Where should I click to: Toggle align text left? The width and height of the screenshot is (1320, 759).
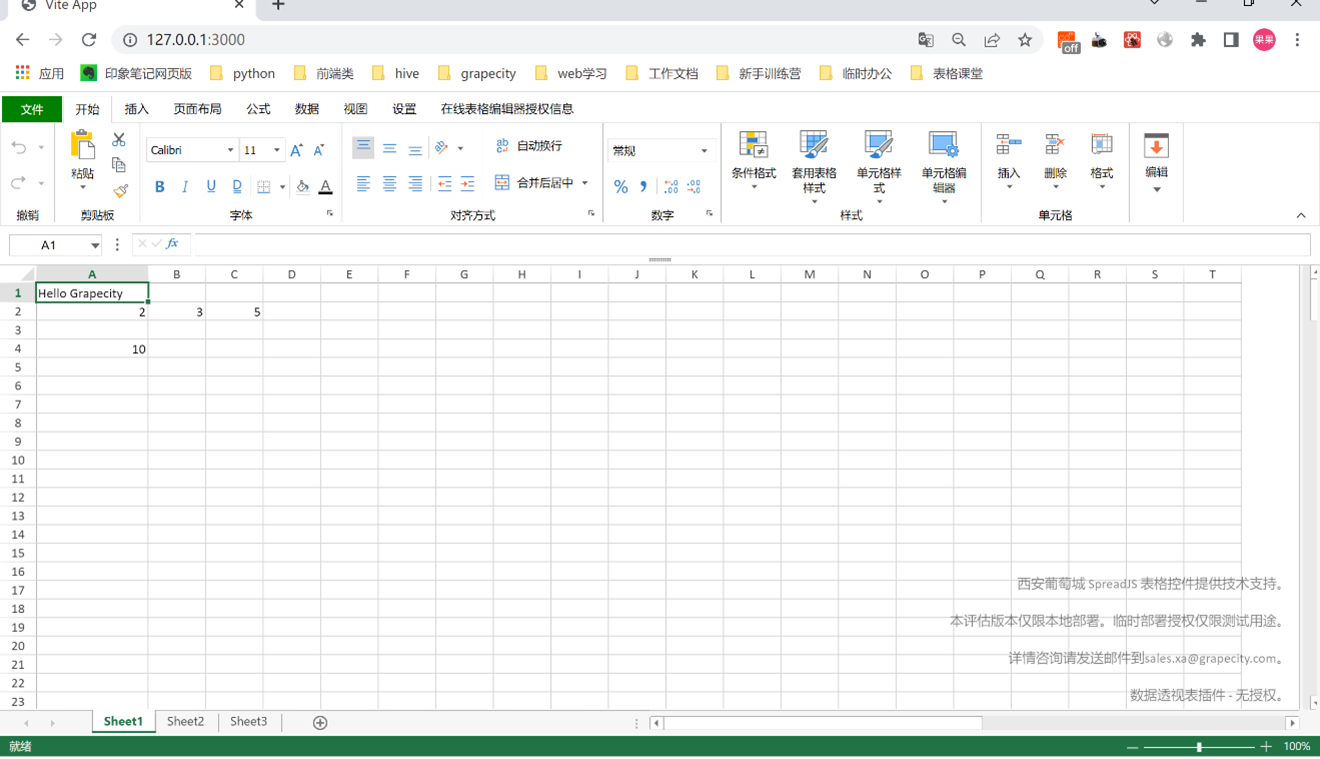[x=363, y=184]
